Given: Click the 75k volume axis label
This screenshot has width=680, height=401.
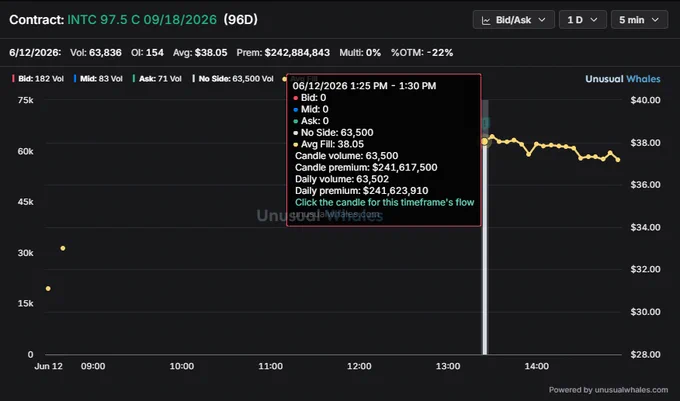Looking at the screenshot, I should point(26,100).
